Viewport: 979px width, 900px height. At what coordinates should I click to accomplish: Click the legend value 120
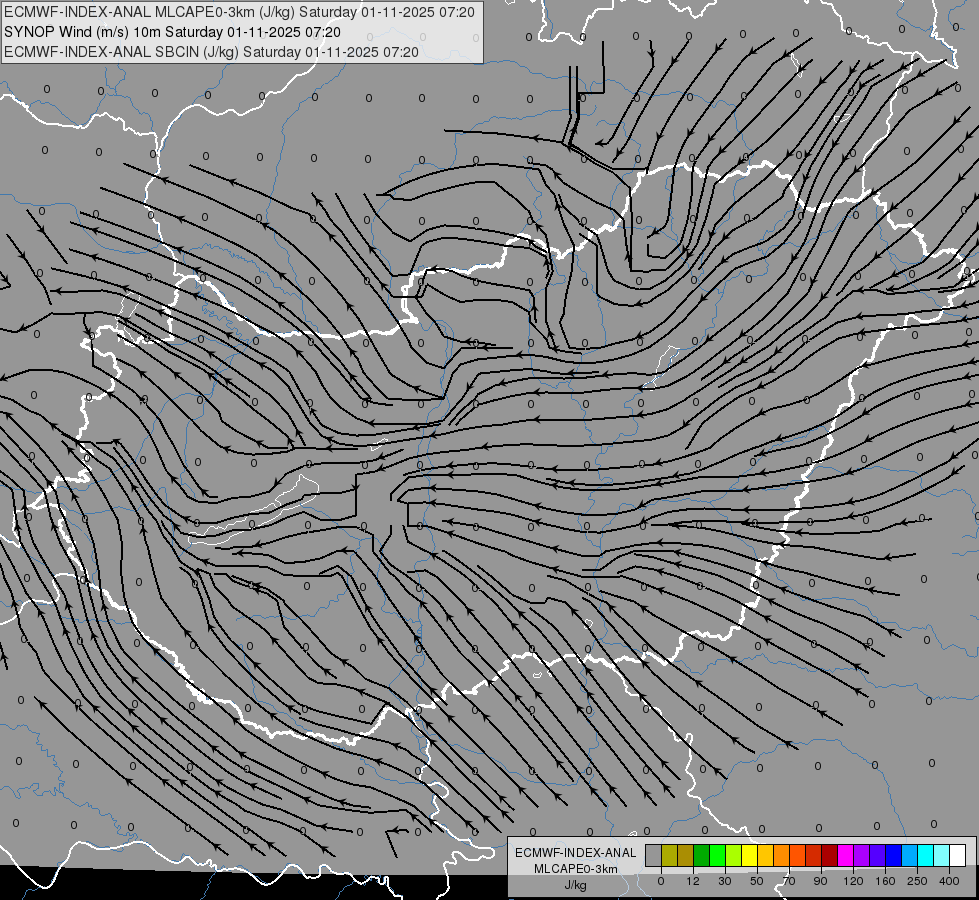[x=853, y=881]
